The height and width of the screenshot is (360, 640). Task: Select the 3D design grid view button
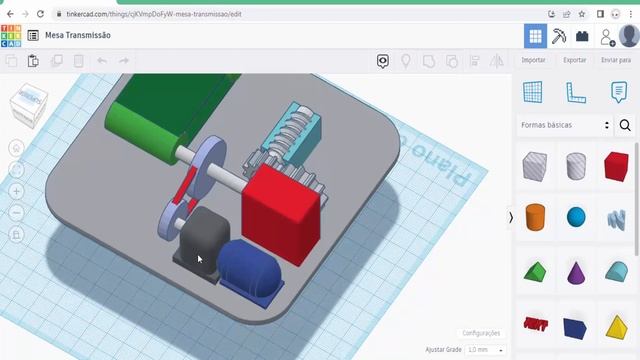pyautogui.click(x=535, y=36)
